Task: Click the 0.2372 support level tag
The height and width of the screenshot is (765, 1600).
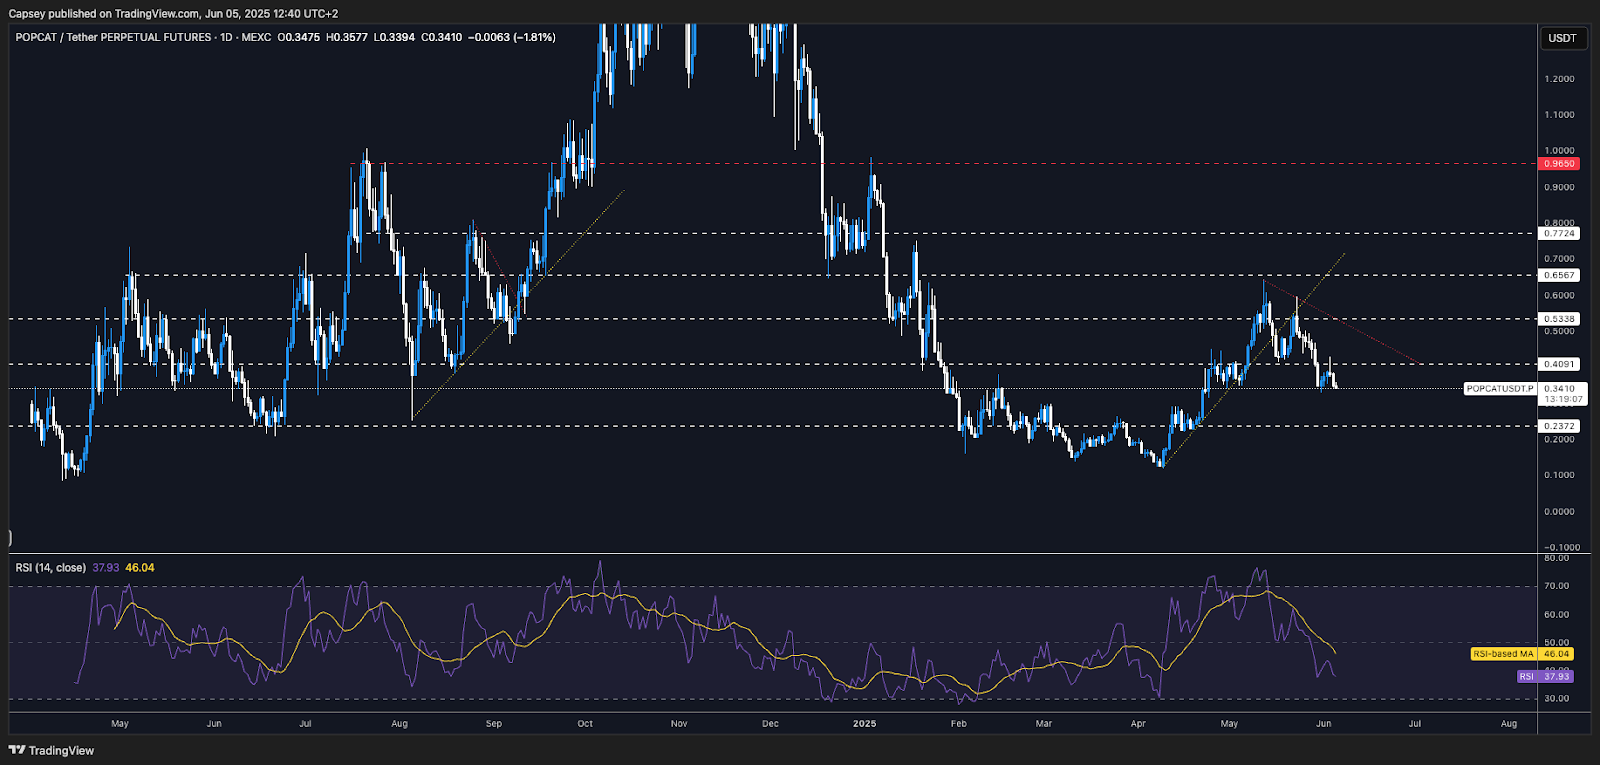Action: pos(1559,426)
